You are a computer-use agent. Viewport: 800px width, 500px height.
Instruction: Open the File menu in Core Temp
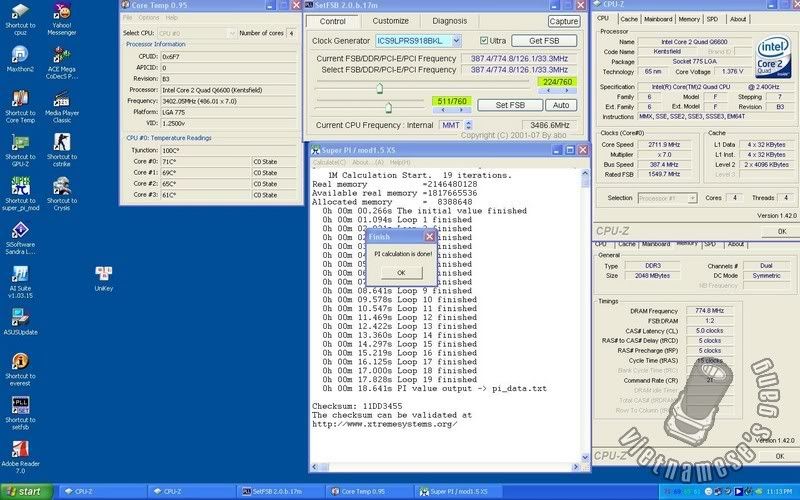pos(128,18)
